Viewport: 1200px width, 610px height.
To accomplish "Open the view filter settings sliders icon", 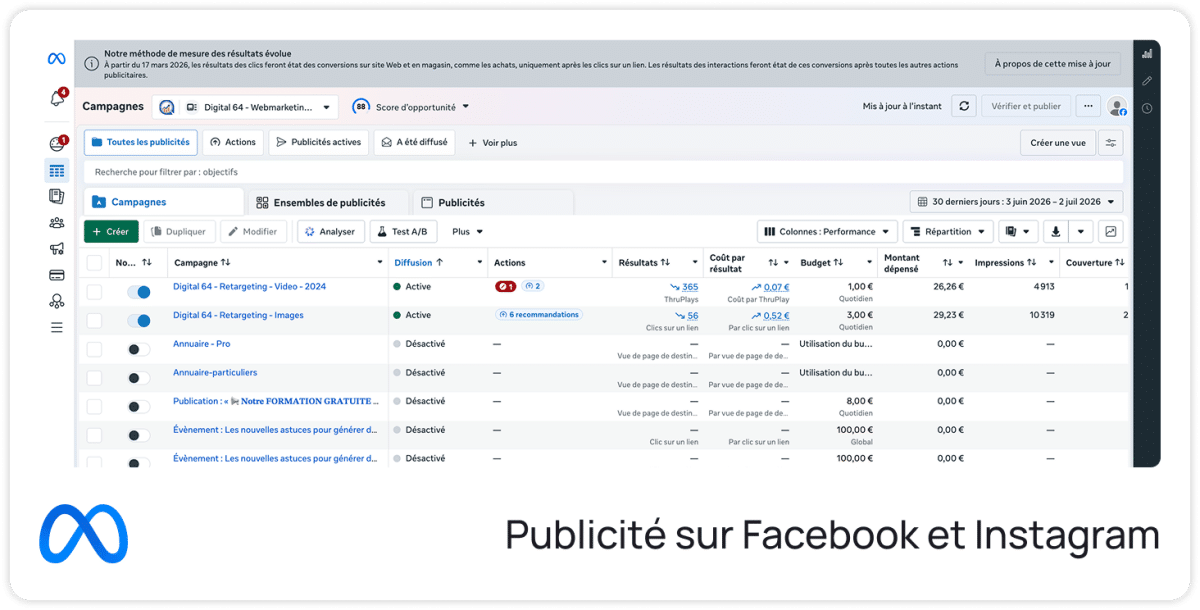I will pos(1110,143).
